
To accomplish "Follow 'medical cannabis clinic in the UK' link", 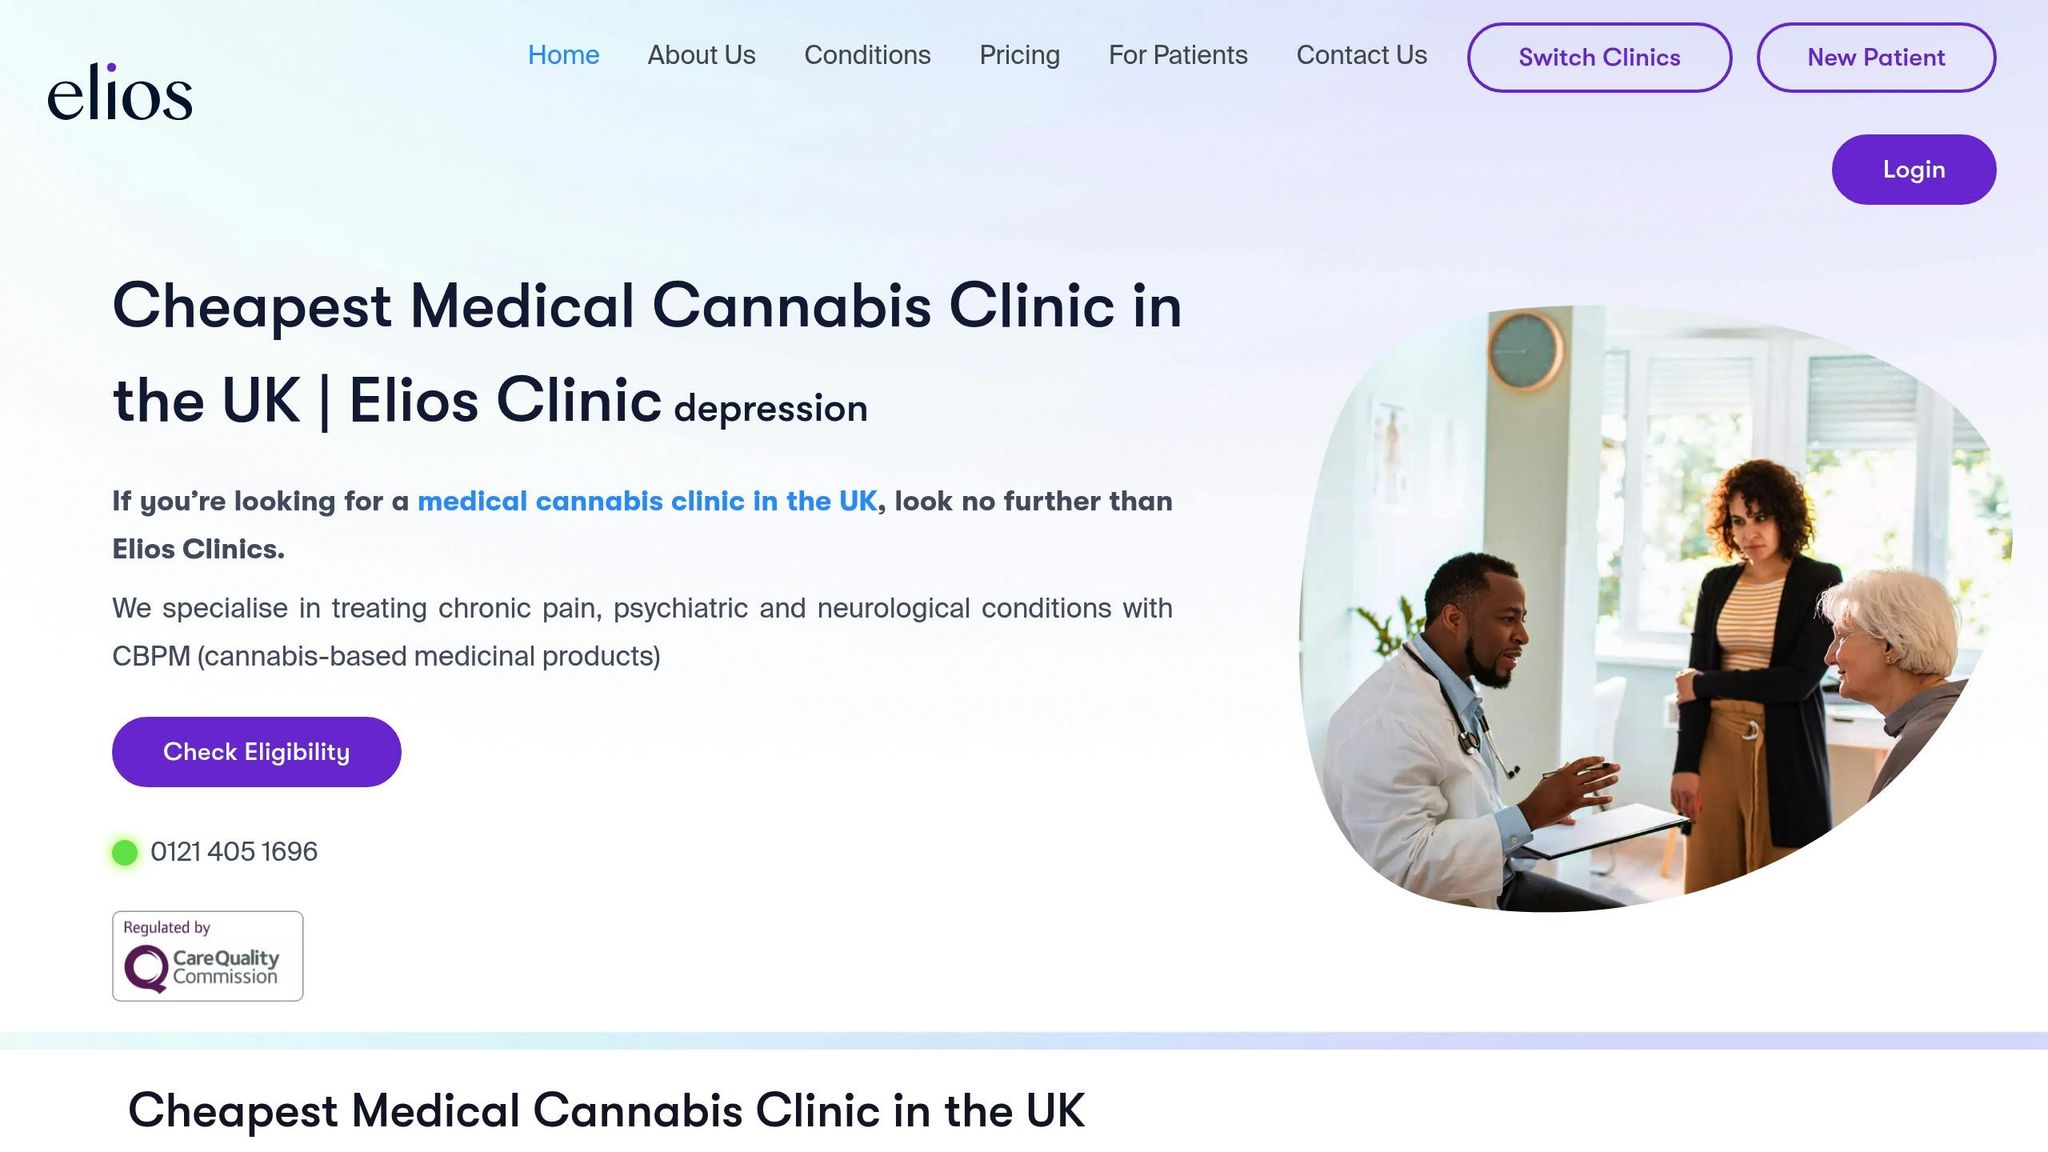I will point(647,501).
